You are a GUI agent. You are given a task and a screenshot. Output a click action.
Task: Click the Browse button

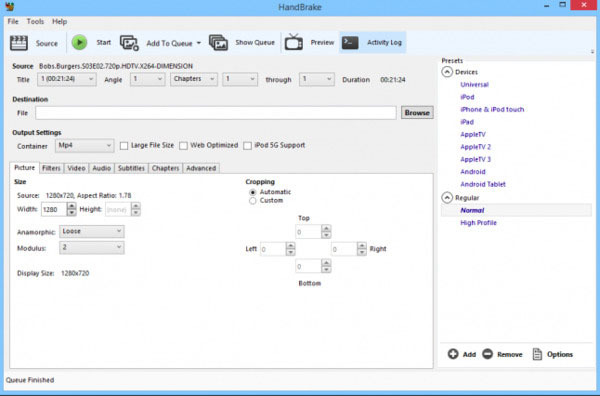tap(417, 113)
